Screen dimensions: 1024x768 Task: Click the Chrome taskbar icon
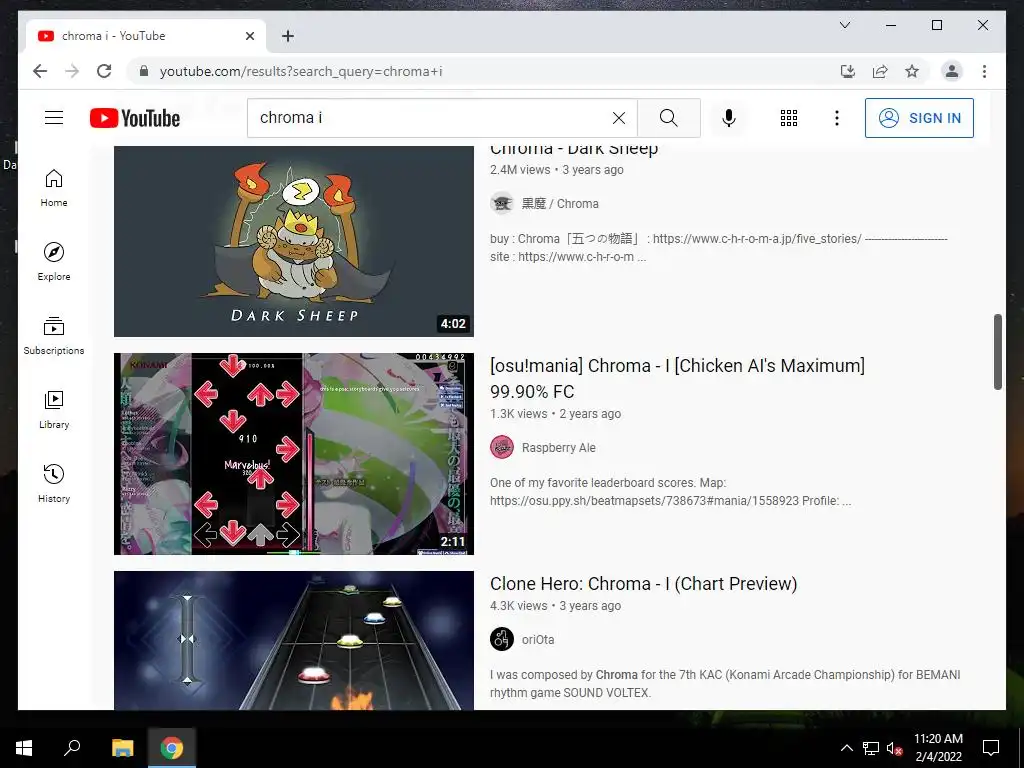tap(172, 748)
